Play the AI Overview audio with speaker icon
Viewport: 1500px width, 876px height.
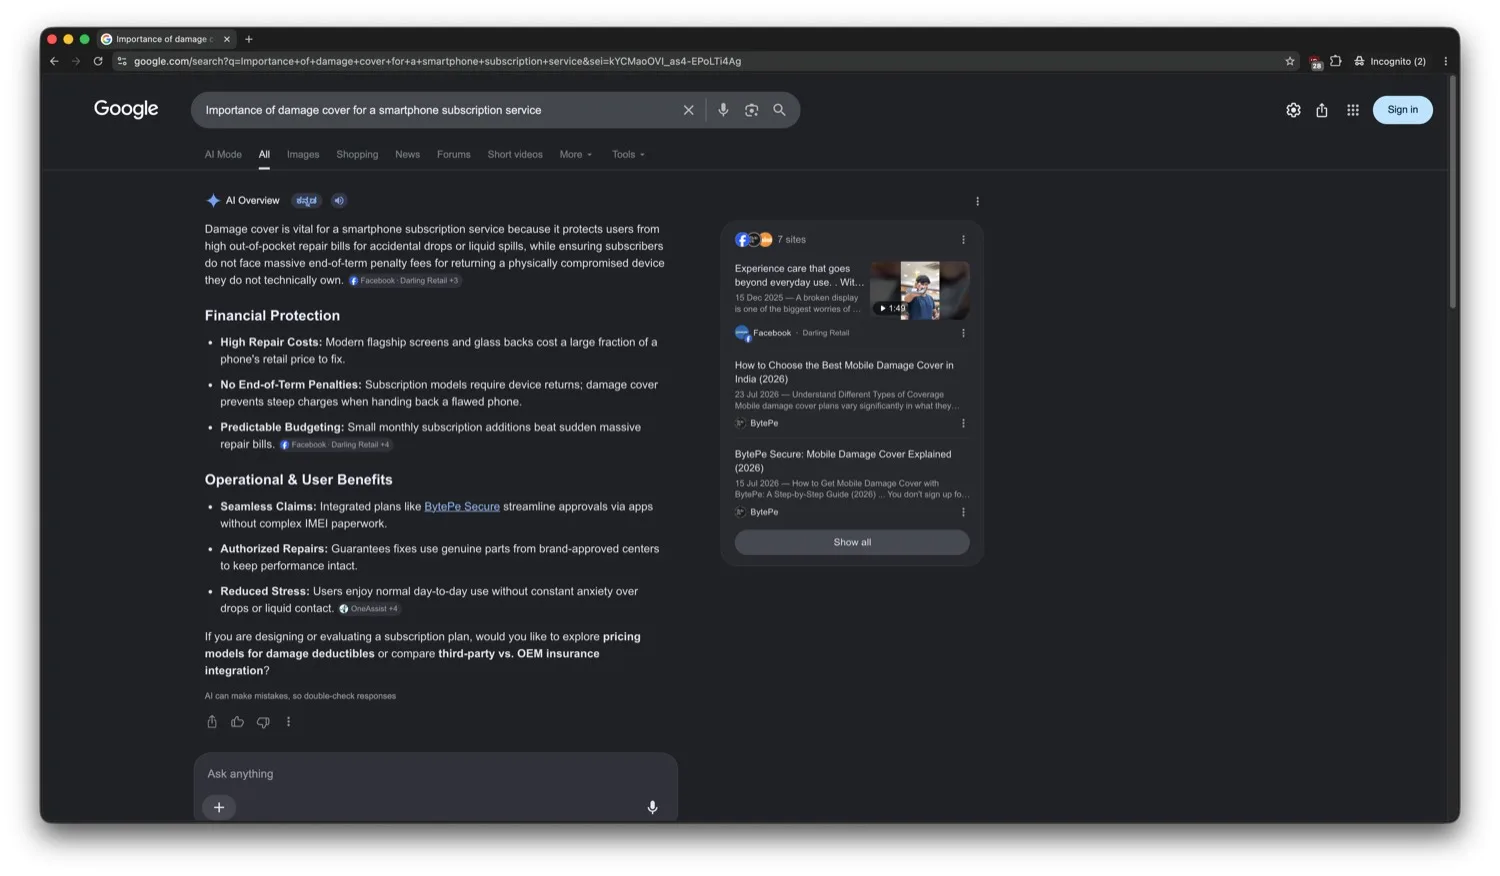coord(339,200)
